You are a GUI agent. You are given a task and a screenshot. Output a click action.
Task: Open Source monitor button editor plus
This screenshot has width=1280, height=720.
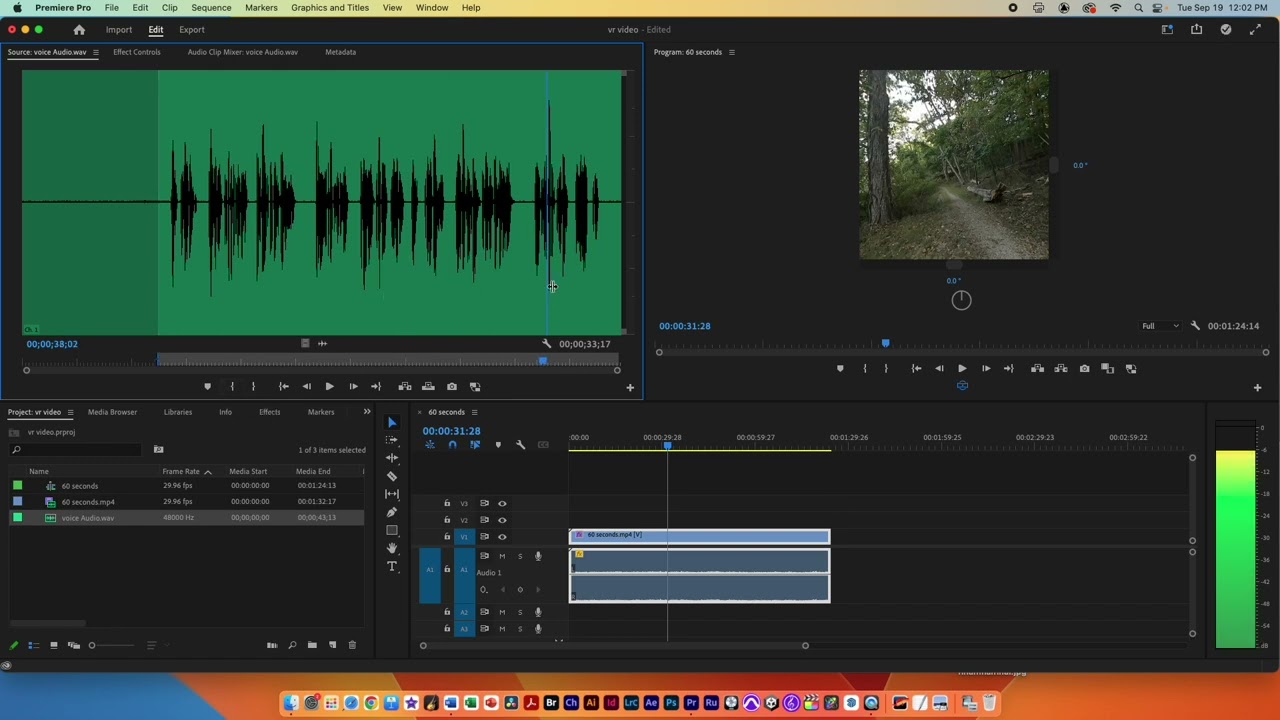pyautogui.click(x=630, y=387)
